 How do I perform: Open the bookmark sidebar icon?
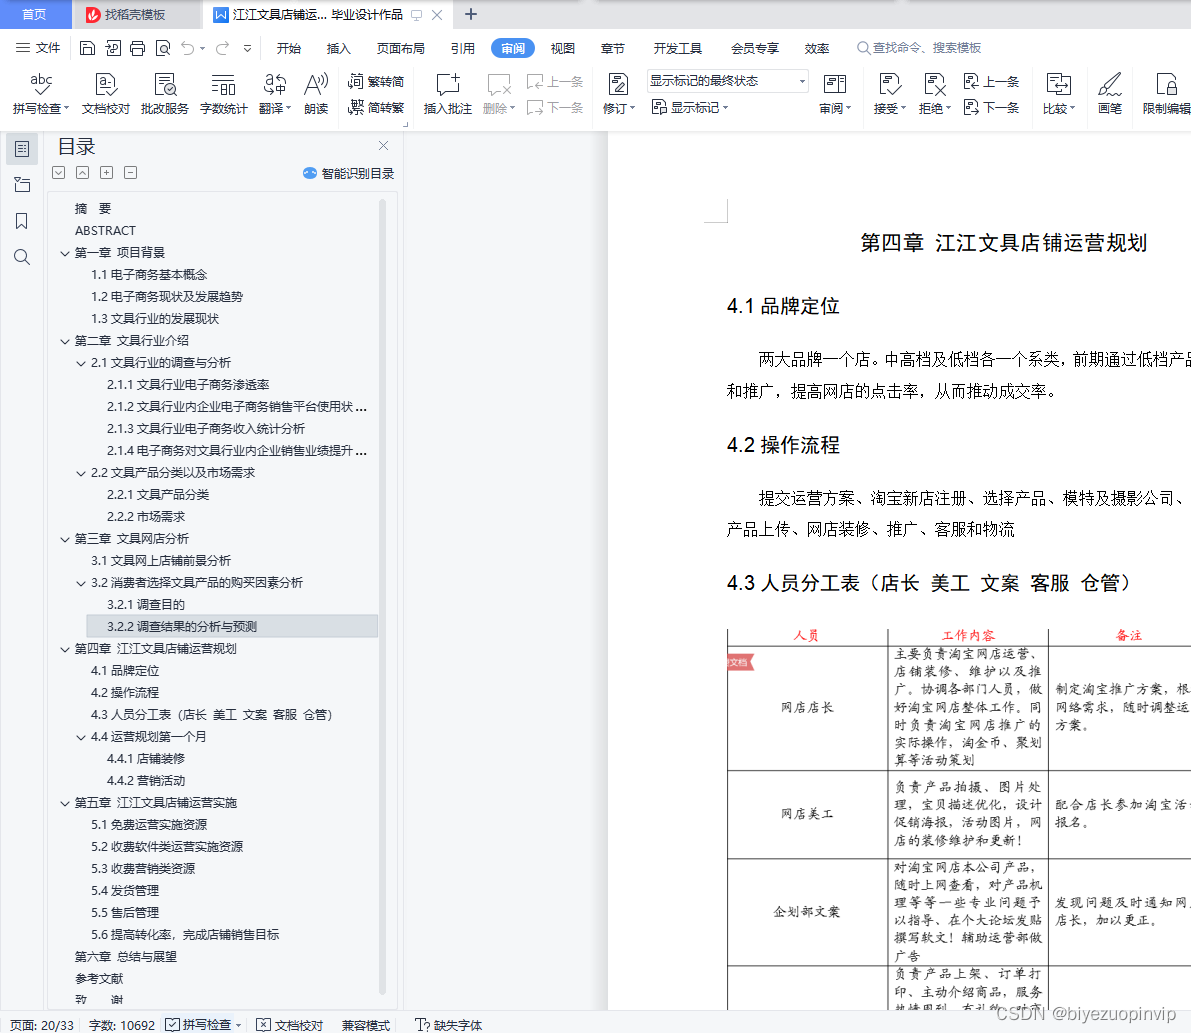point(22,221)
